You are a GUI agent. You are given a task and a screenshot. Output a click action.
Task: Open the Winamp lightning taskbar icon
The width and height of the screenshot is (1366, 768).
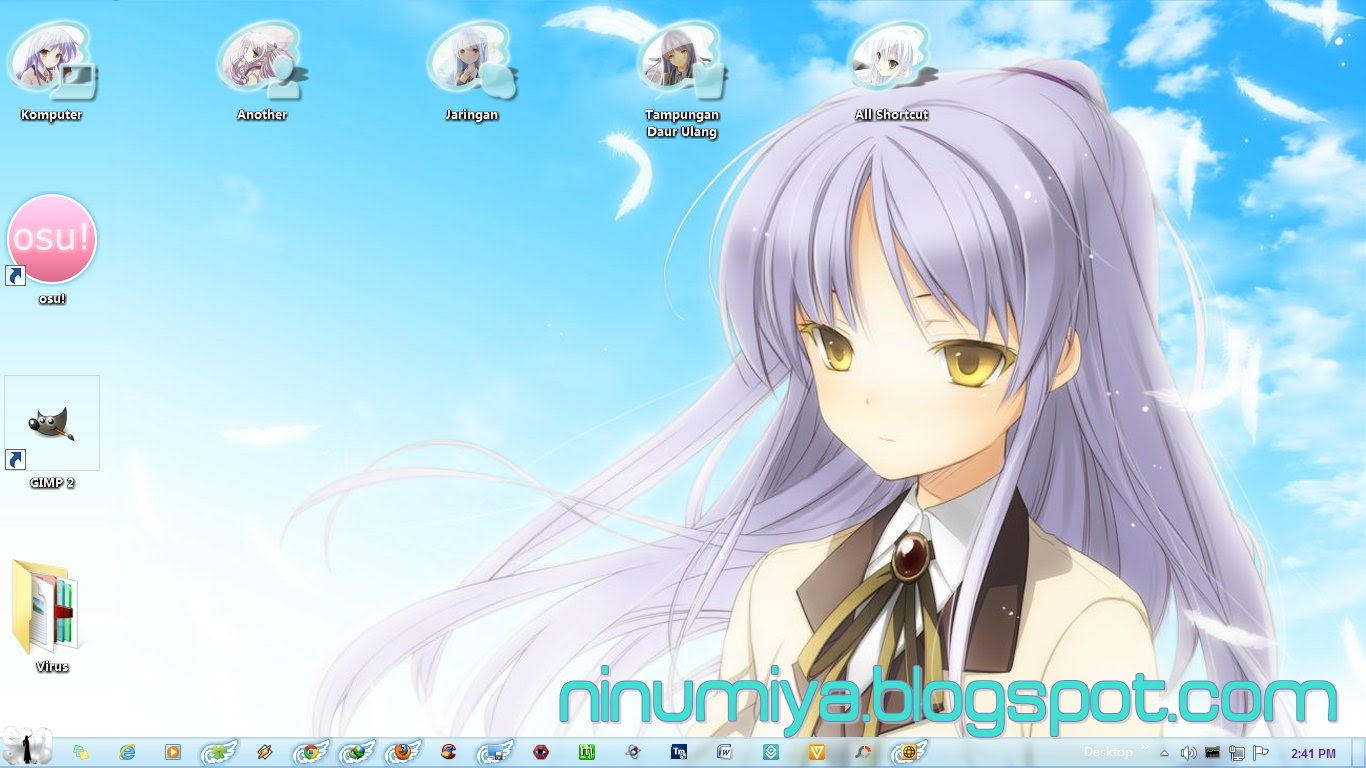[265, 752]
